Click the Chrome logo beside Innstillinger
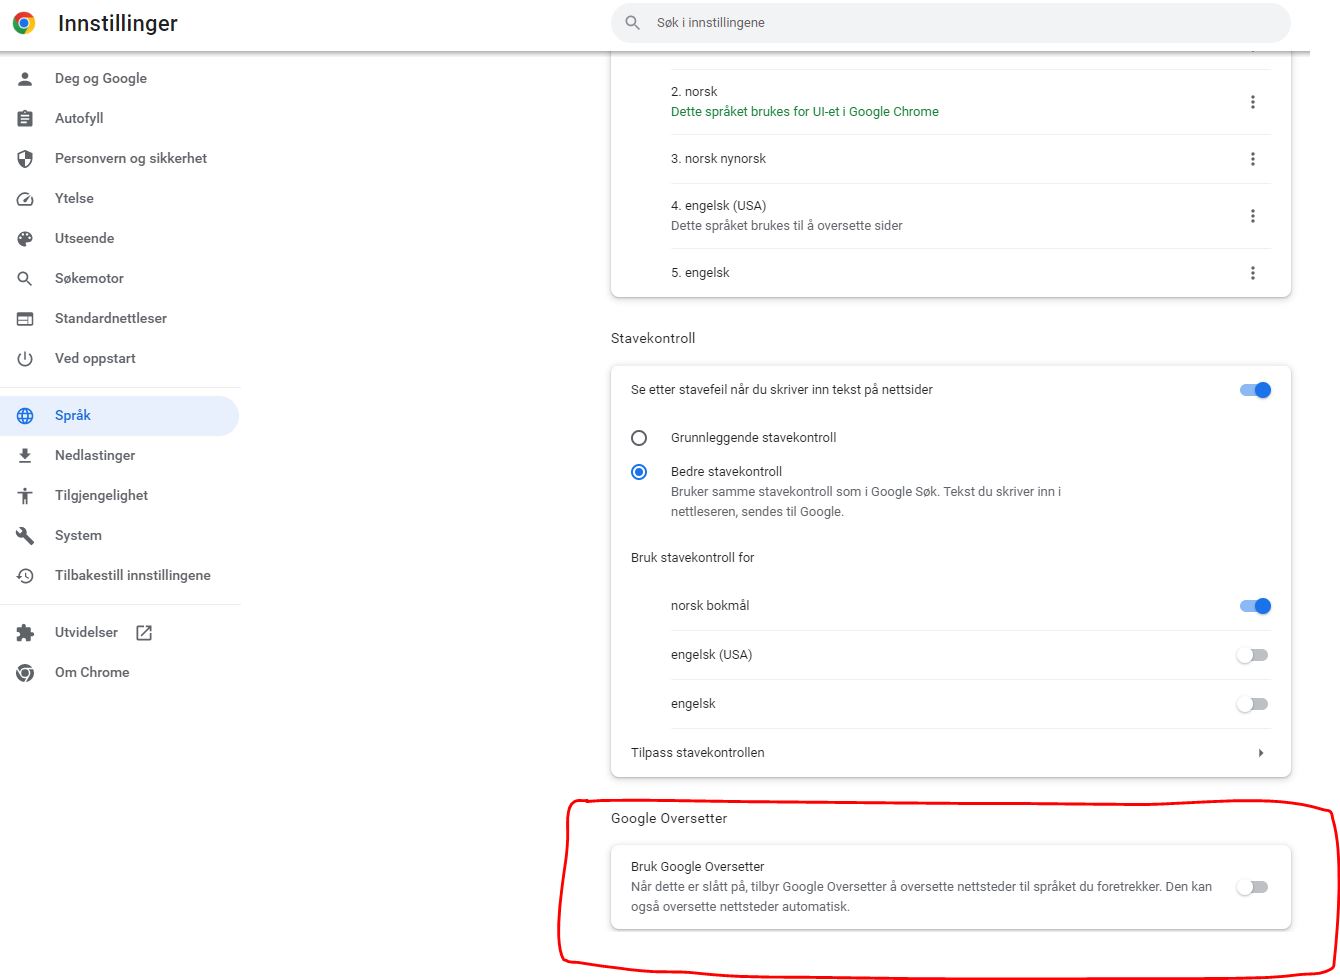1340x980 pixels. click(24, 23)
